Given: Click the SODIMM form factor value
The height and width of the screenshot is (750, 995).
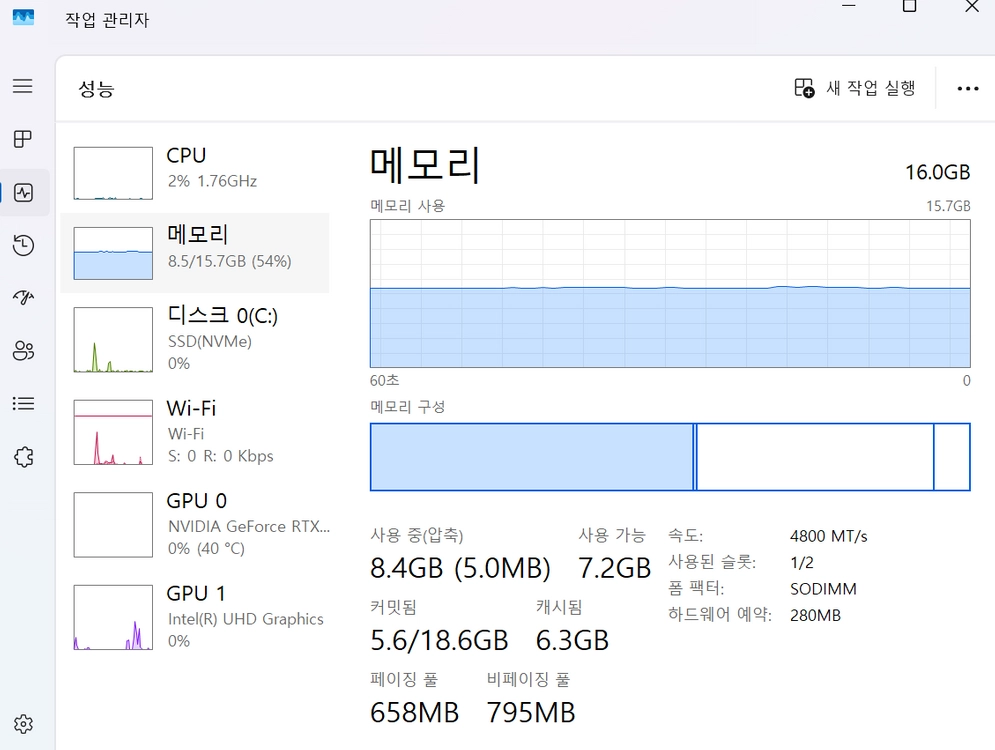Looking at the screenshot, I should 823,589.
